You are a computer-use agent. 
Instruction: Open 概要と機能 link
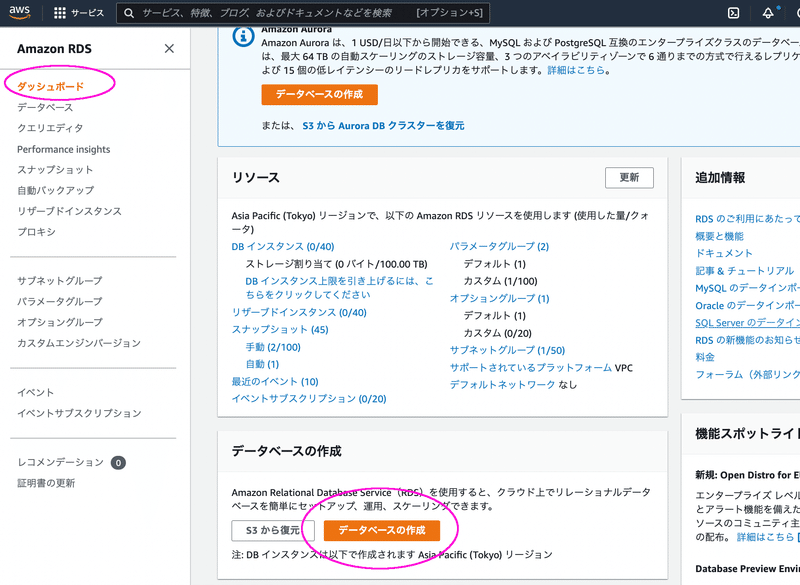(719, 236)
